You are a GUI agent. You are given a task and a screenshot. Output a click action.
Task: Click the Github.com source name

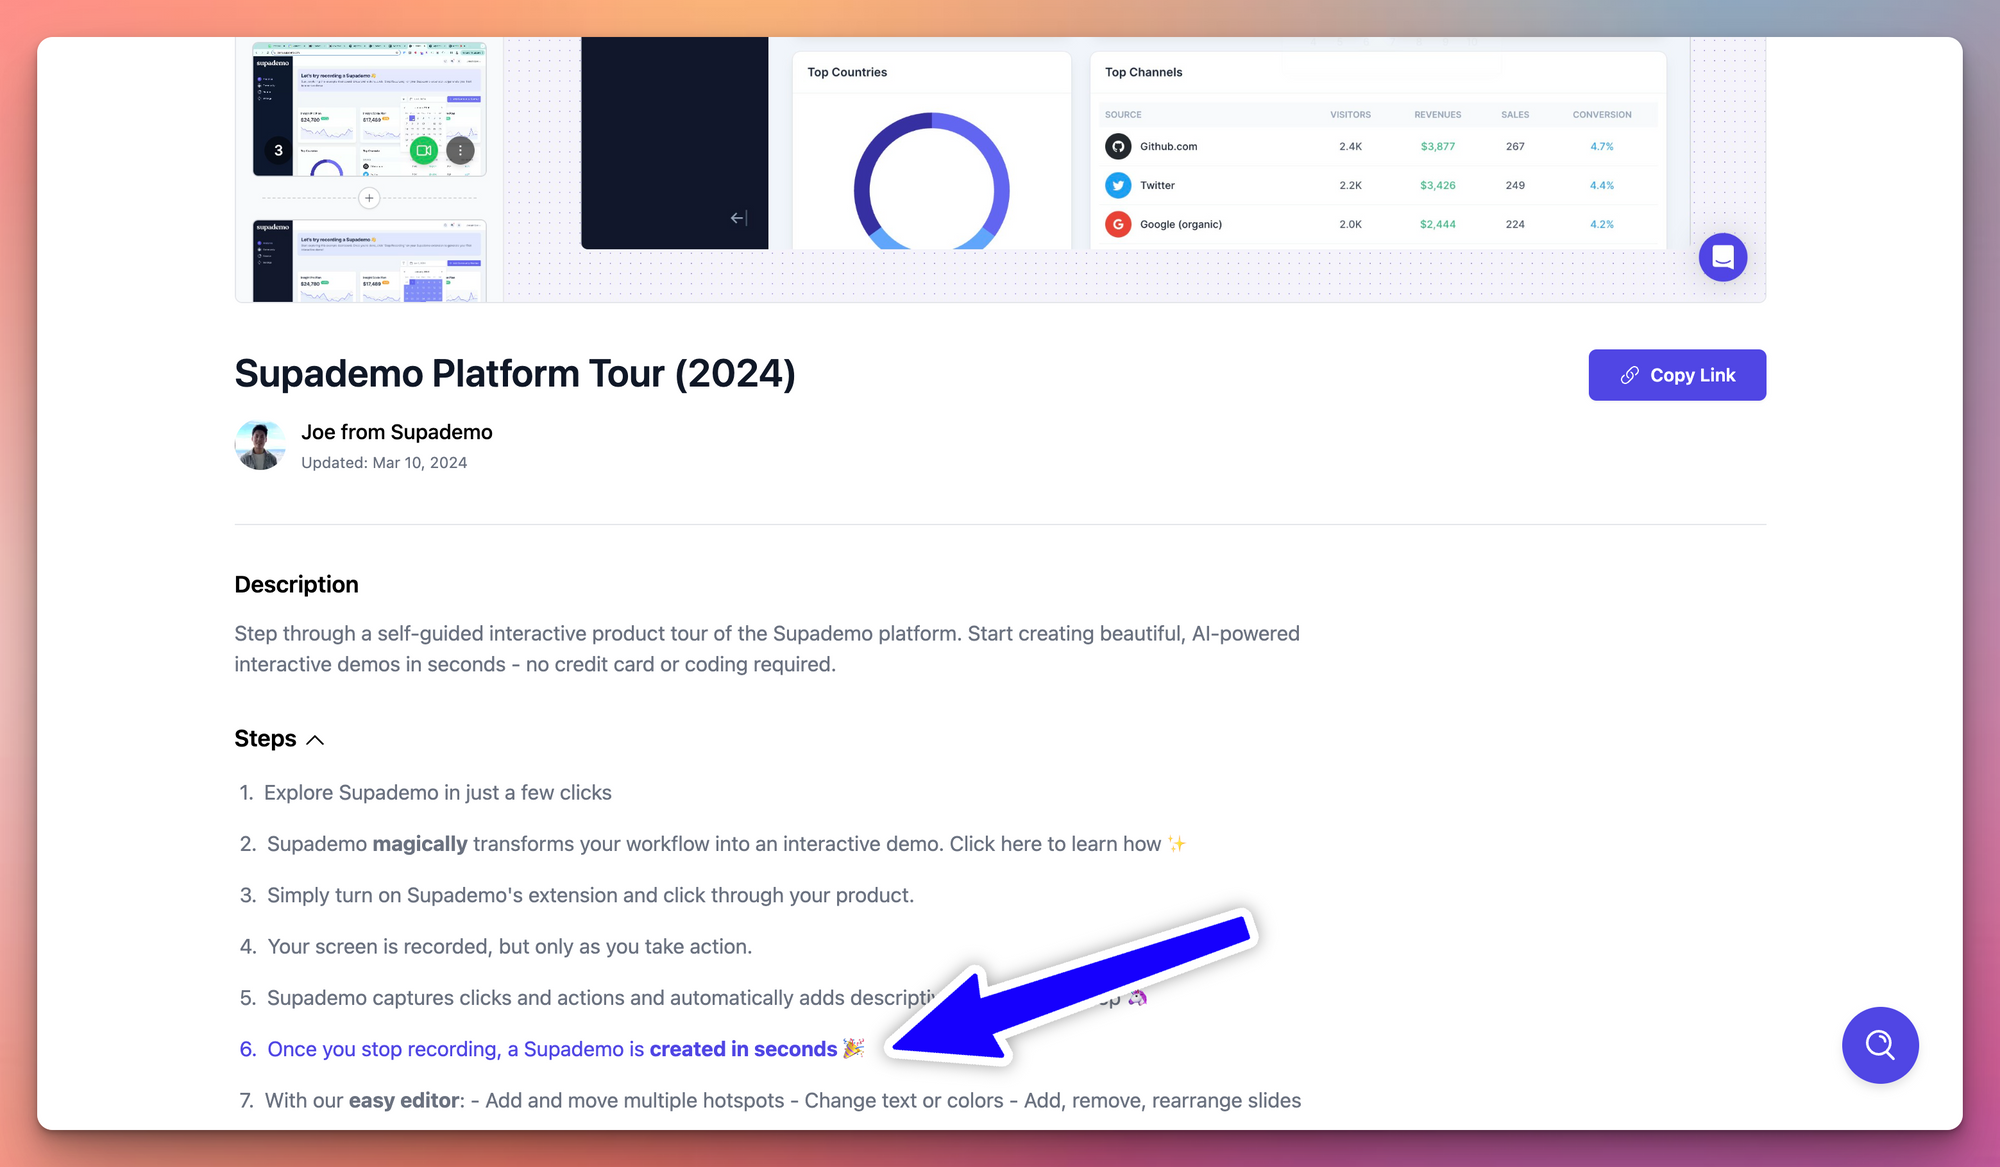click(1168, 146)
